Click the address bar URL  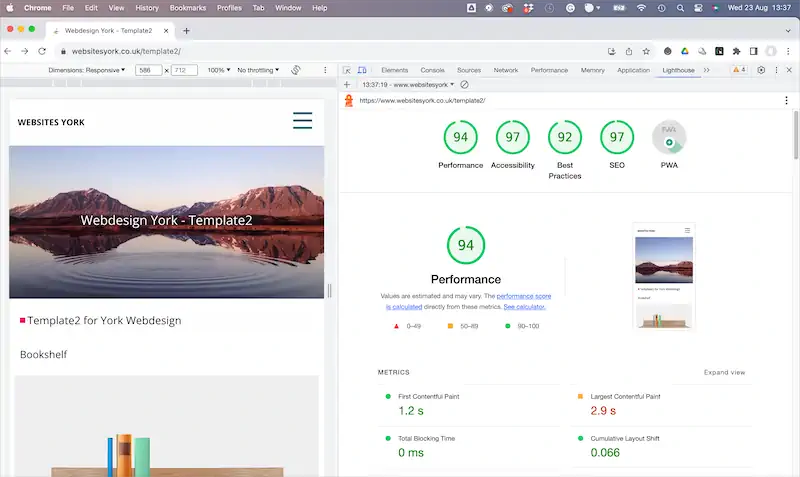coord(126,51)
